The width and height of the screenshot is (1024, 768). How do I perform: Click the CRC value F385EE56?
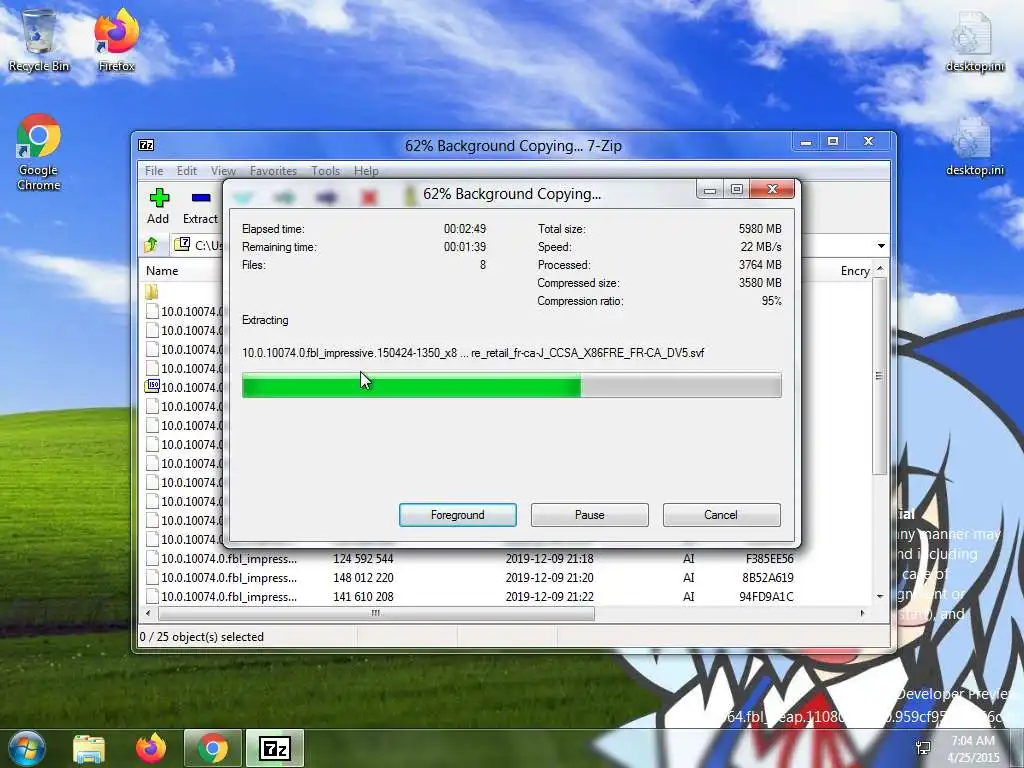pyautogui.click(x=770, y=558)
